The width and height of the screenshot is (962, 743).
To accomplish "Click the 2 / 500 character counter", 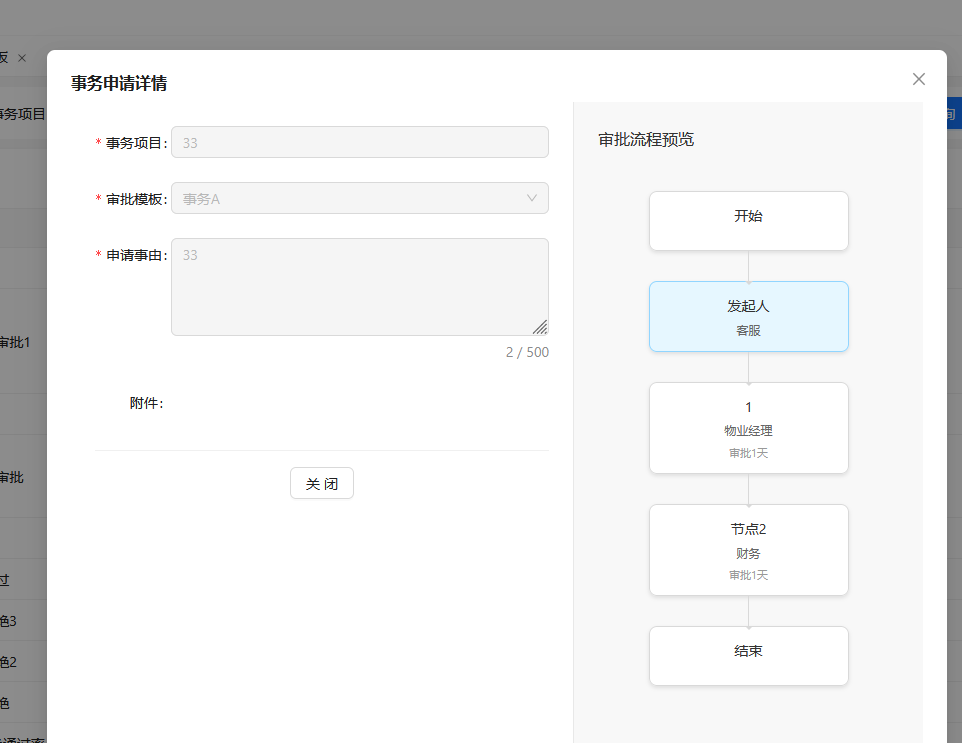I will pos(527,352).
